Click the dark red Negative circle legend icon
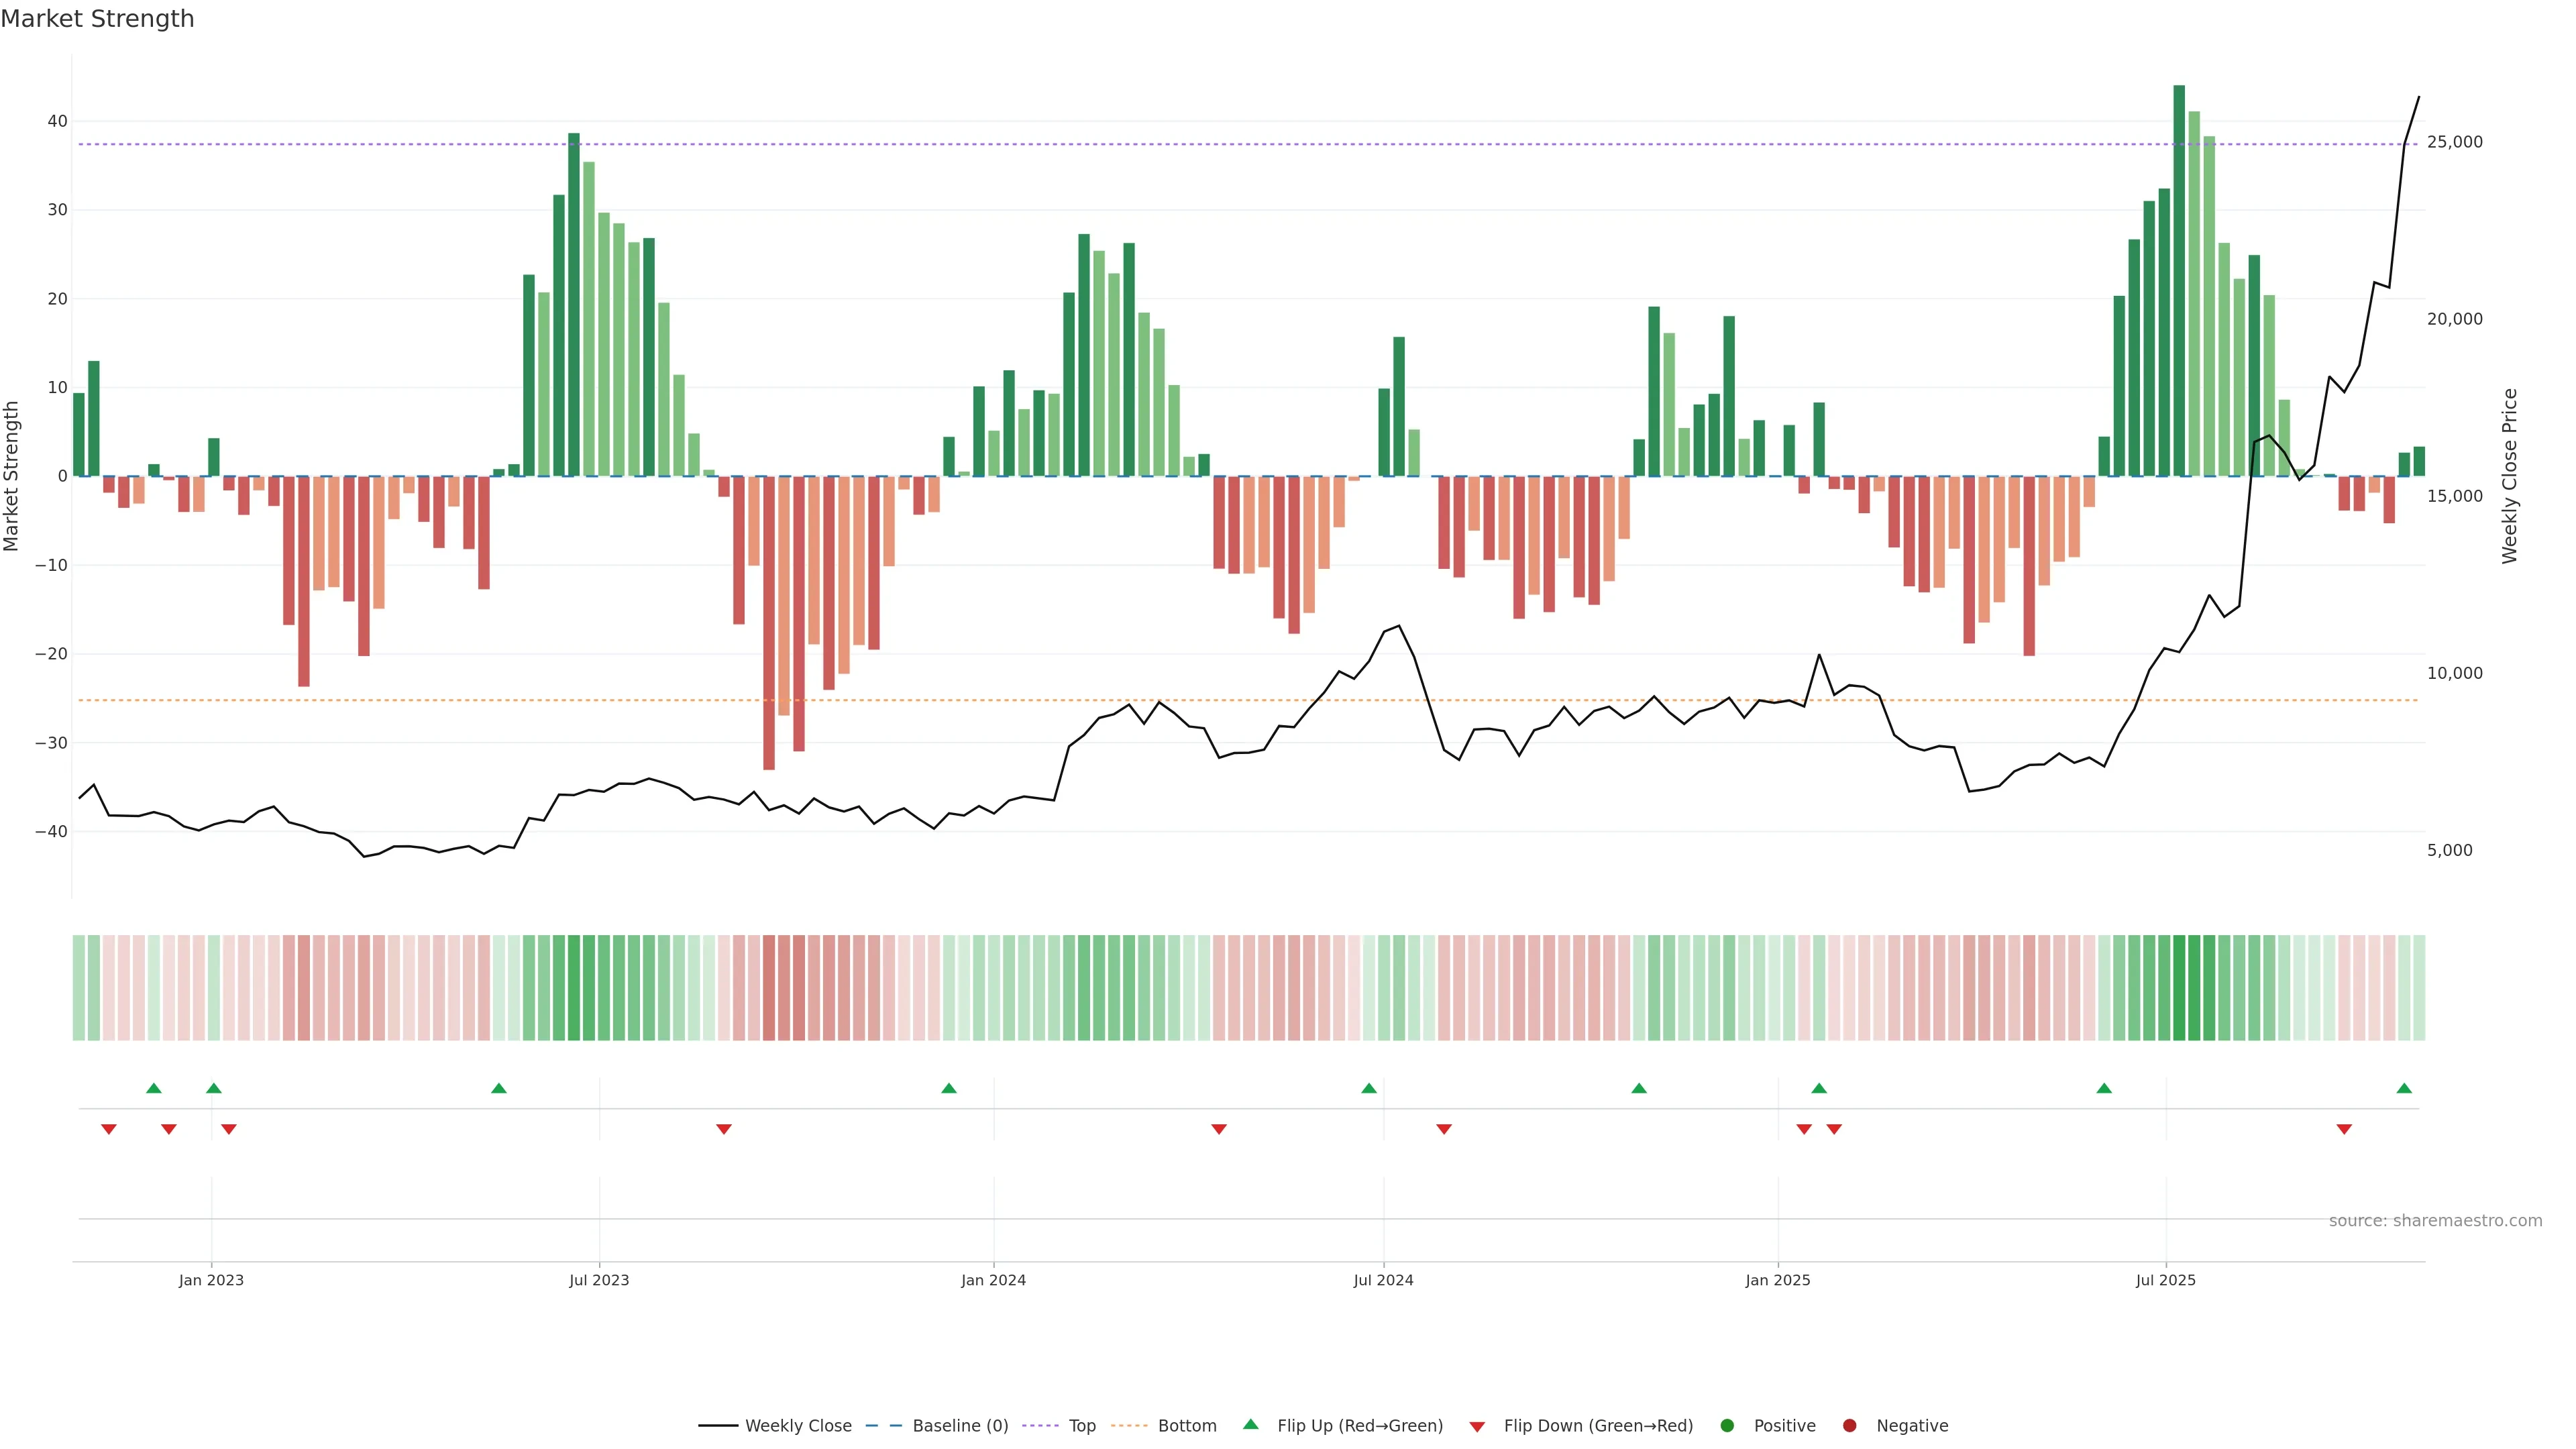 [x=1849, y=1425]
